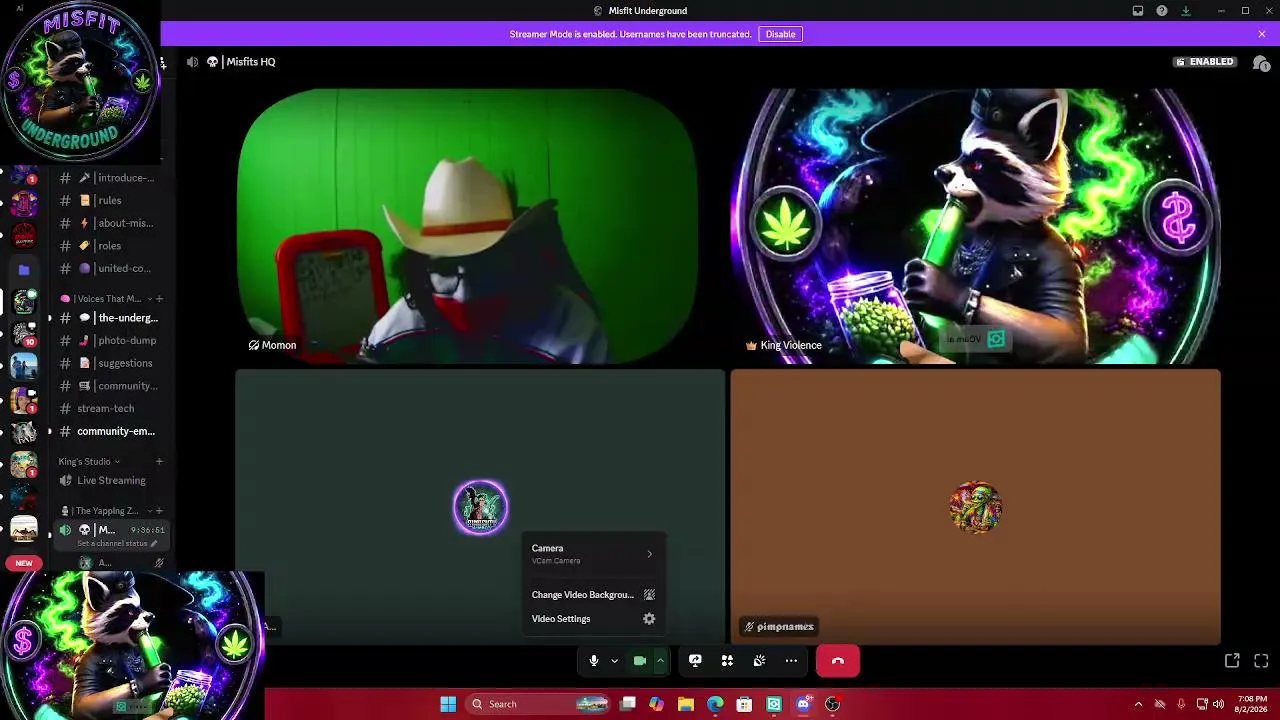Disconnect from the voice call

[x=838, y=661]
